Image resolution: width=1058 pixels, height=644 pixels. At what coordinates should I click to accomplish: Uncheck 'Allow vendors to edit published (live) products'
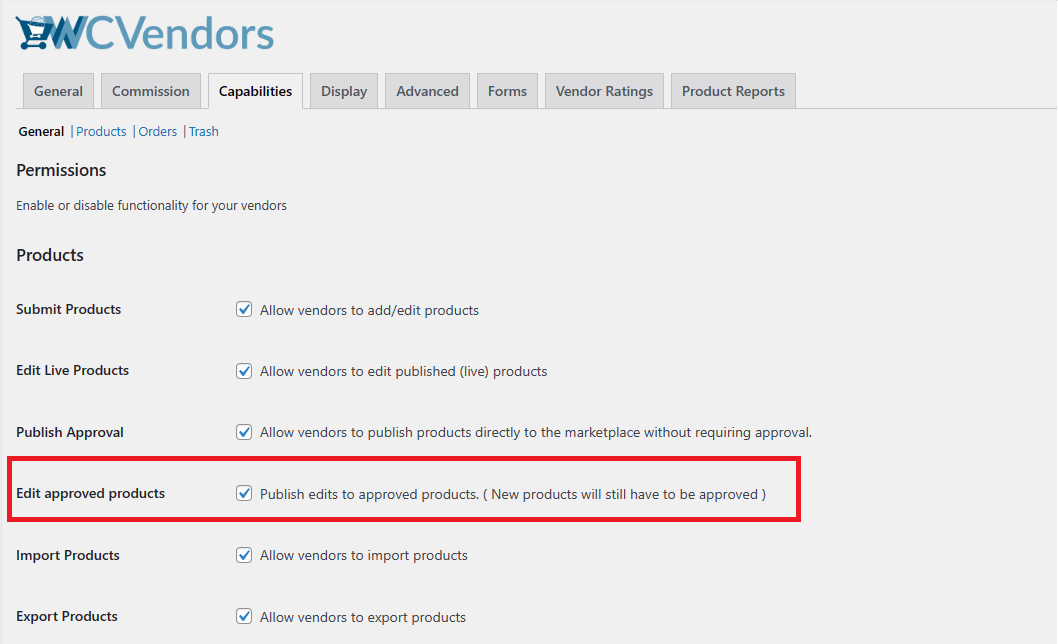(244, 371)
